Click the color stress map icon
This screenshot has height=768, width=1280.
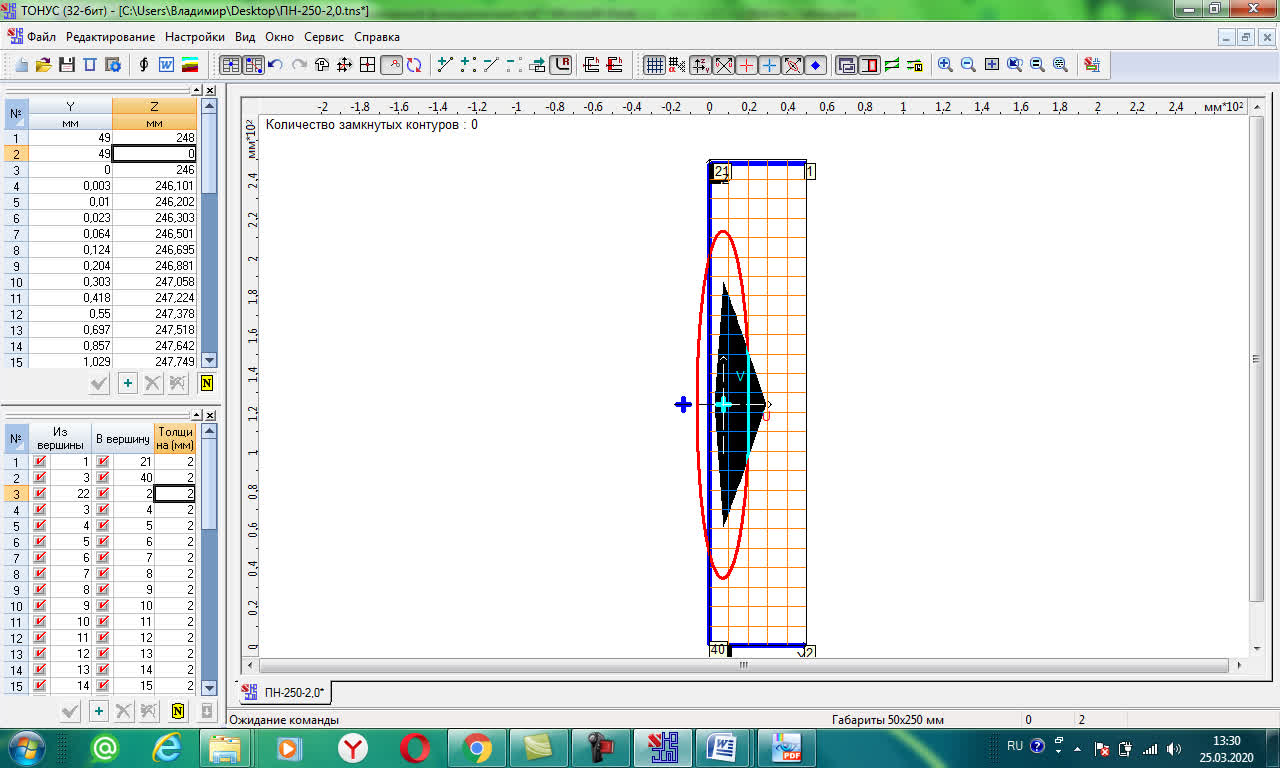189,65
